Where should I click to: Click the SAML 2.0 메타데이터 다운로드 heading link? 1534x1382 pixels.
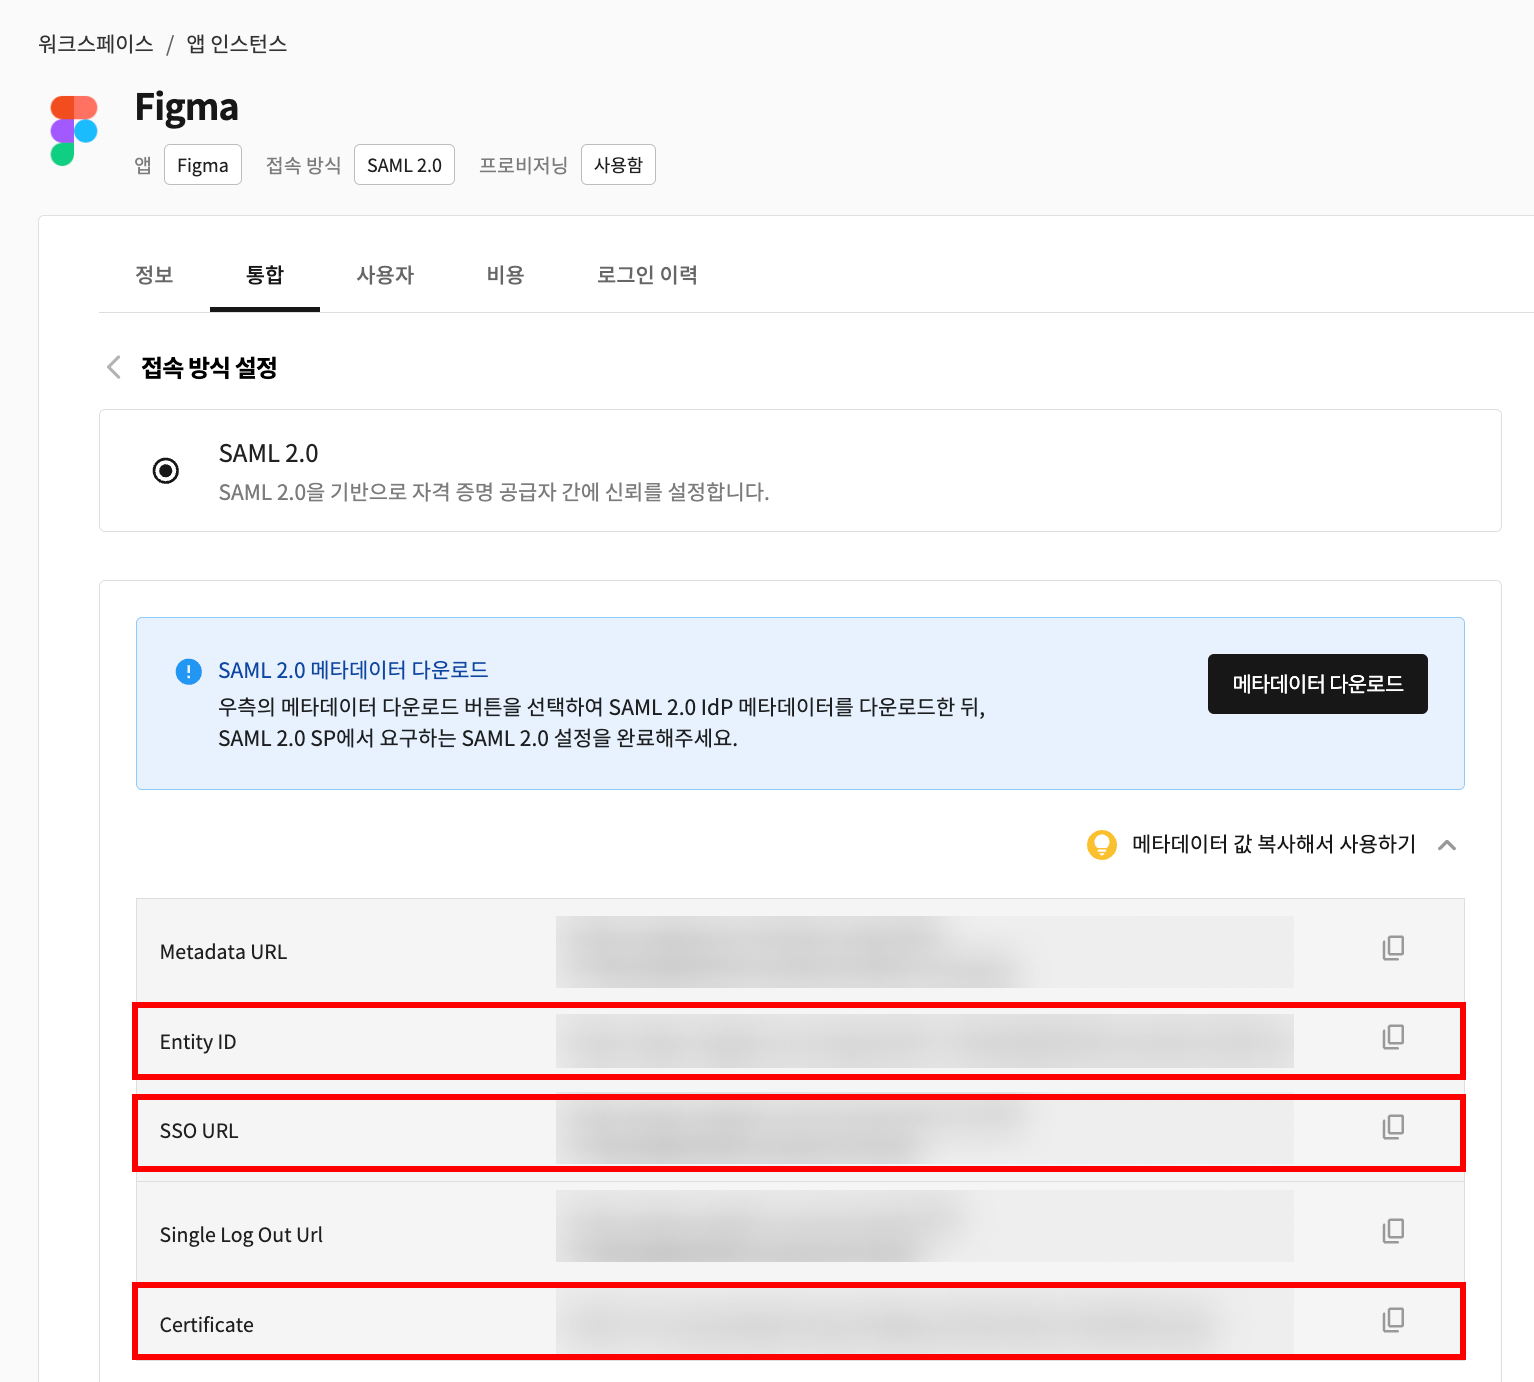353,670
